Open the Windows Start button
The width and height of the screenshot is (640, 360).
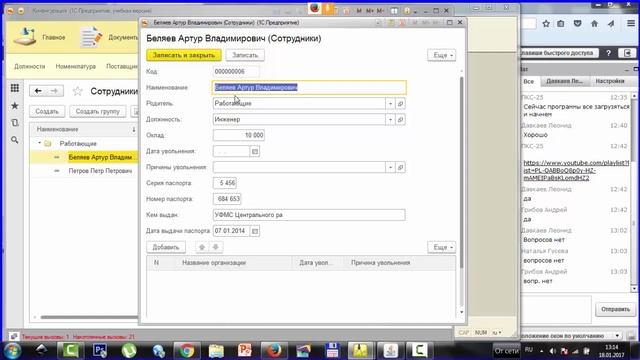pyautogui.click(x=12, y=351)
